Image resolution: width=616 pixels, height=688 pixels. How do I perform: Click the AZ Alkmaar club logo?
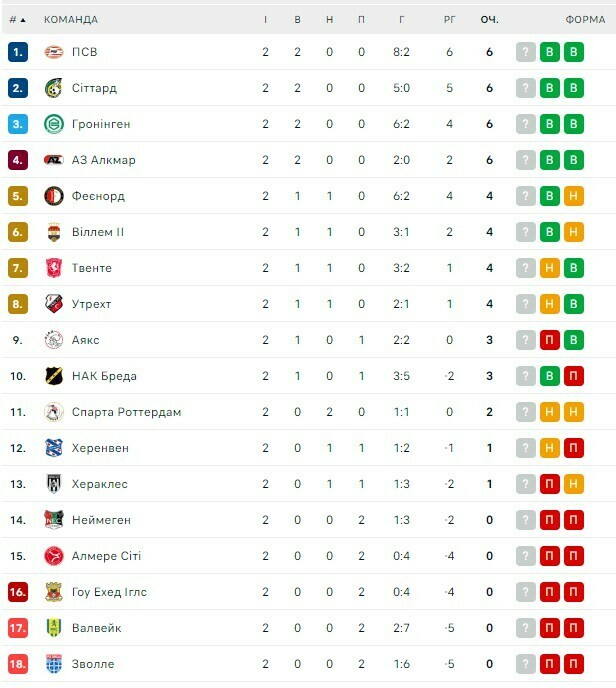pyautogui.click(x=54, y=160)
